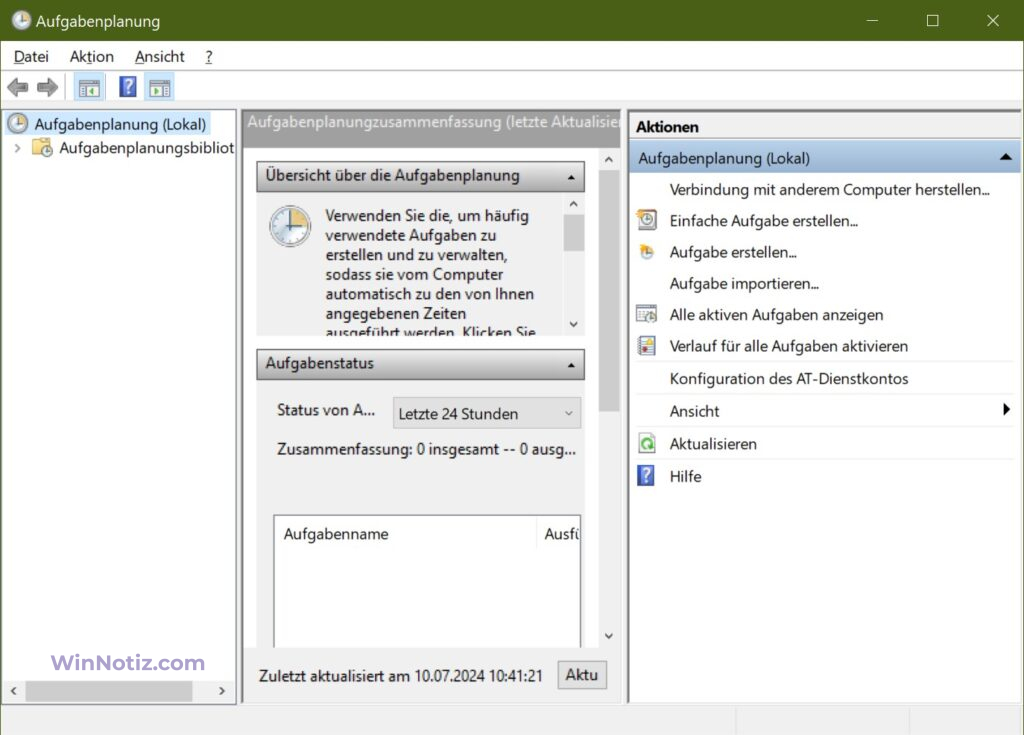Open Hilfe using the blue question mark toolbar icon

tap(127, 86)
